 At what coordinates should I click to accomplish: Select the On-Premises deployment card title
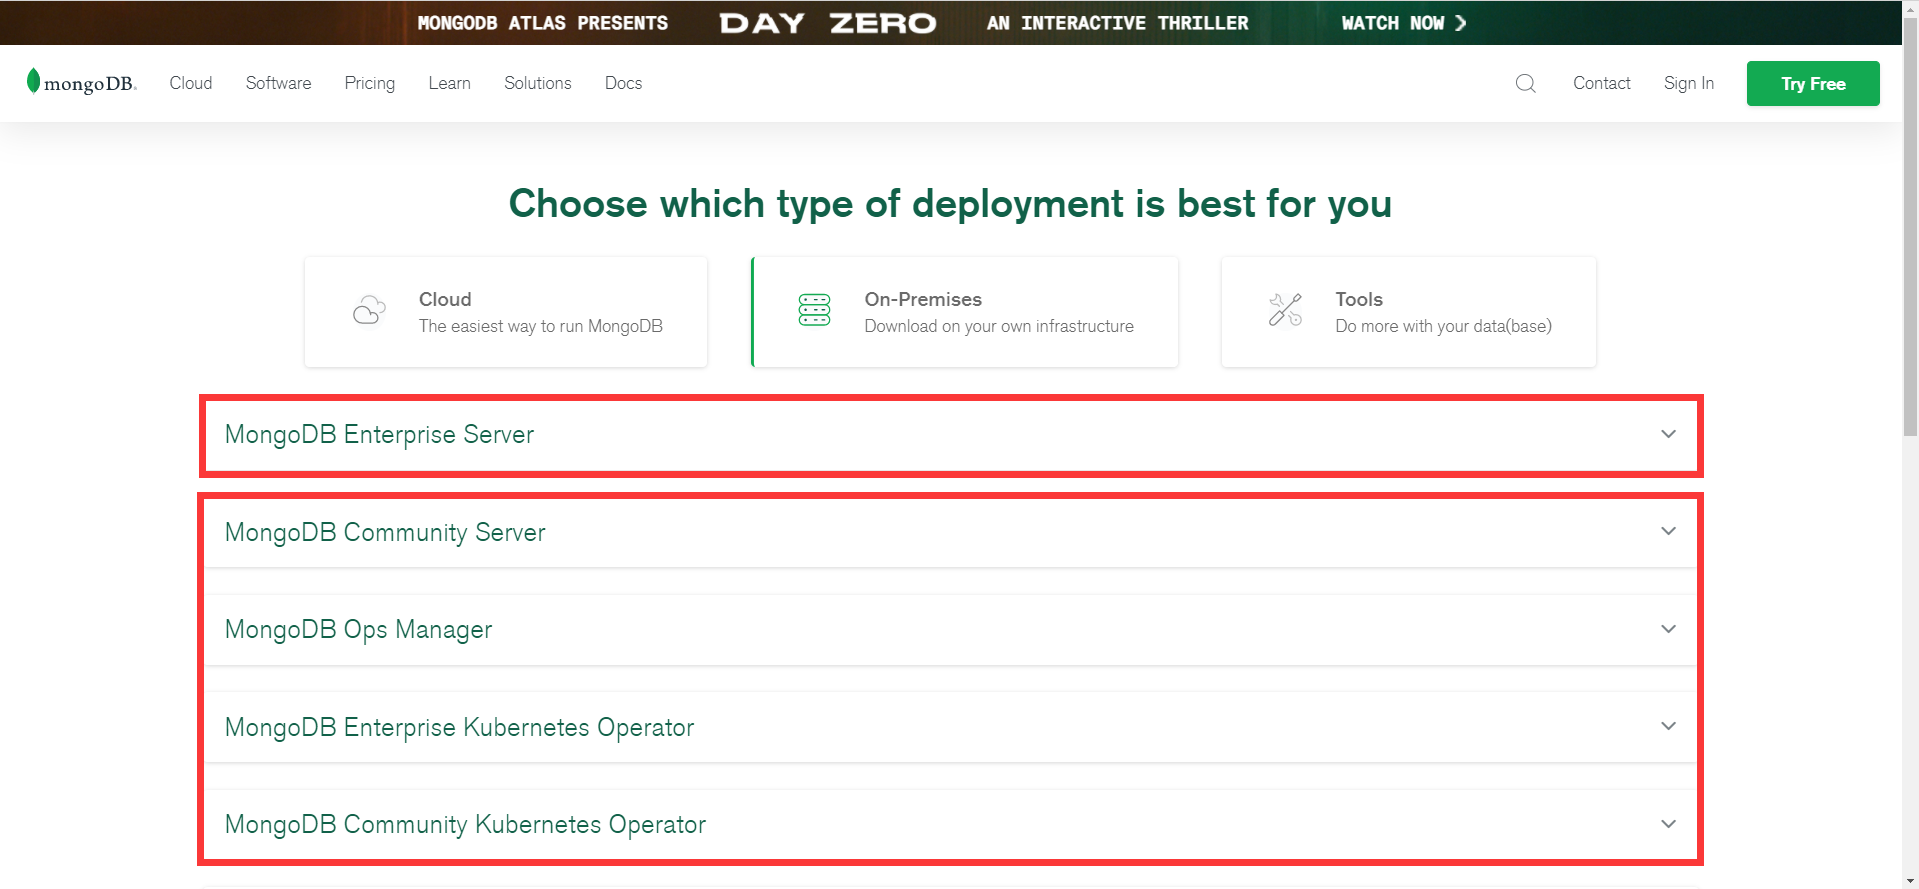pos(923,299)
